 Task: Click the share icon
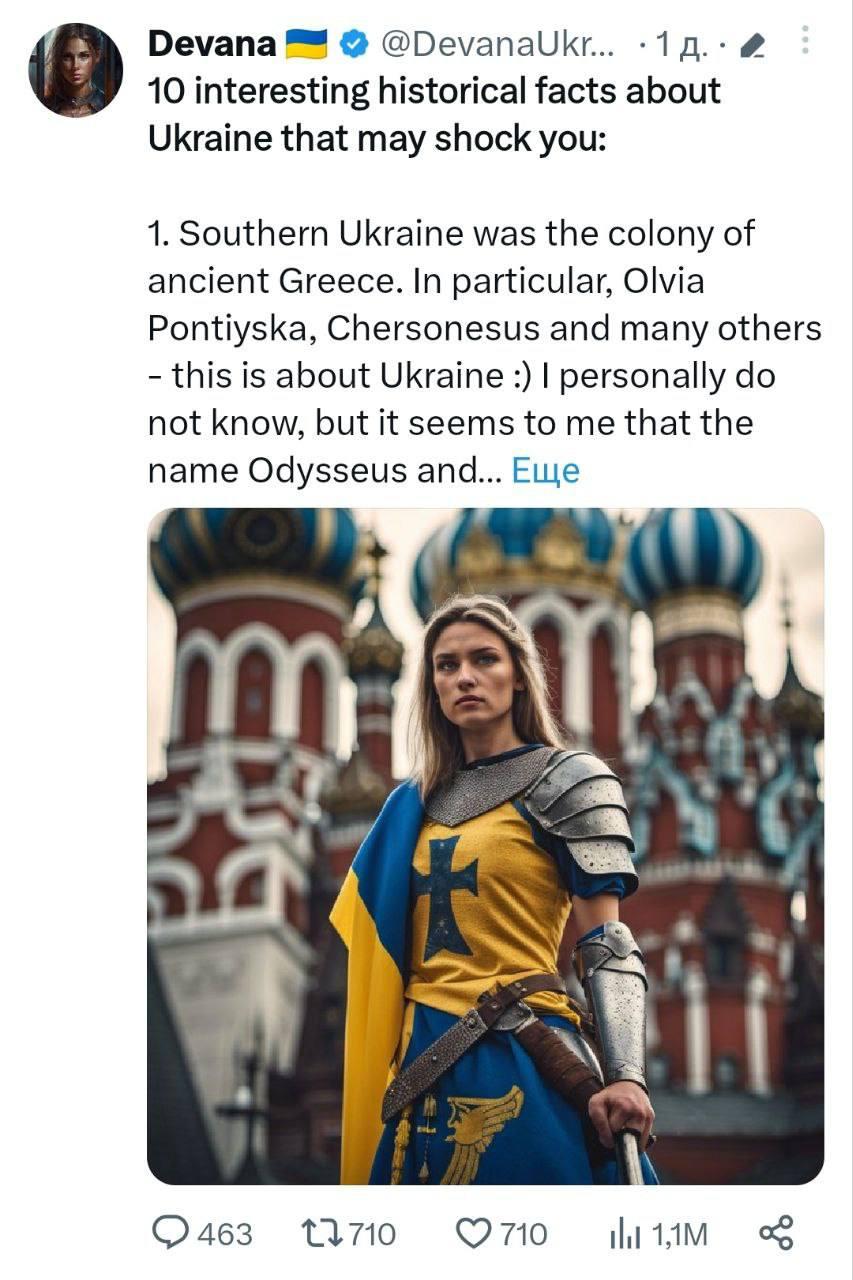tap(776, 1233)
